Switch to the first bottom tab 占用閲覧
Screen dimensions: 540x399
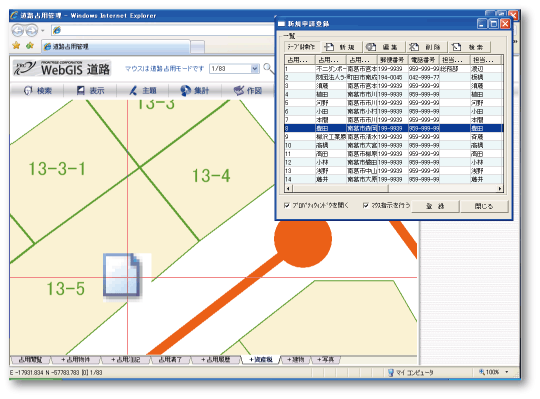pyautogui.click(x=30, y=360)
